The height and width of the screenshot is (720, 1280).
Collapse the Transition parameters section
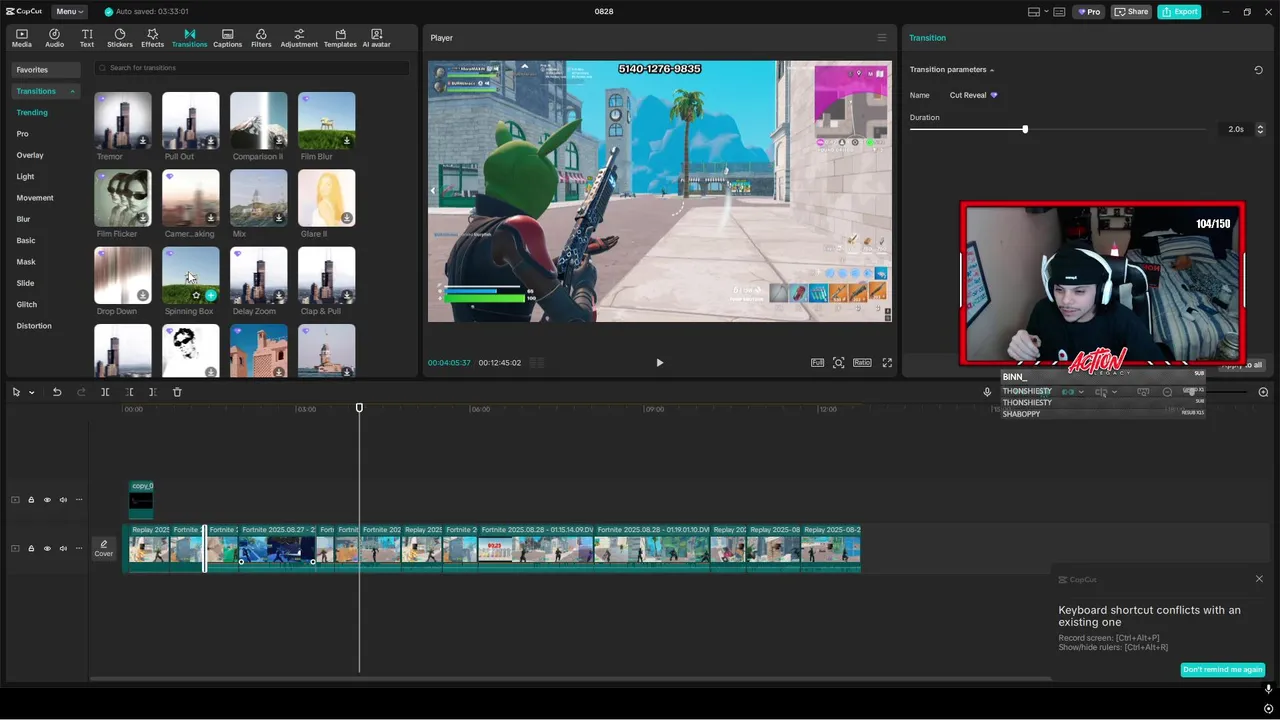pos(992,70)
